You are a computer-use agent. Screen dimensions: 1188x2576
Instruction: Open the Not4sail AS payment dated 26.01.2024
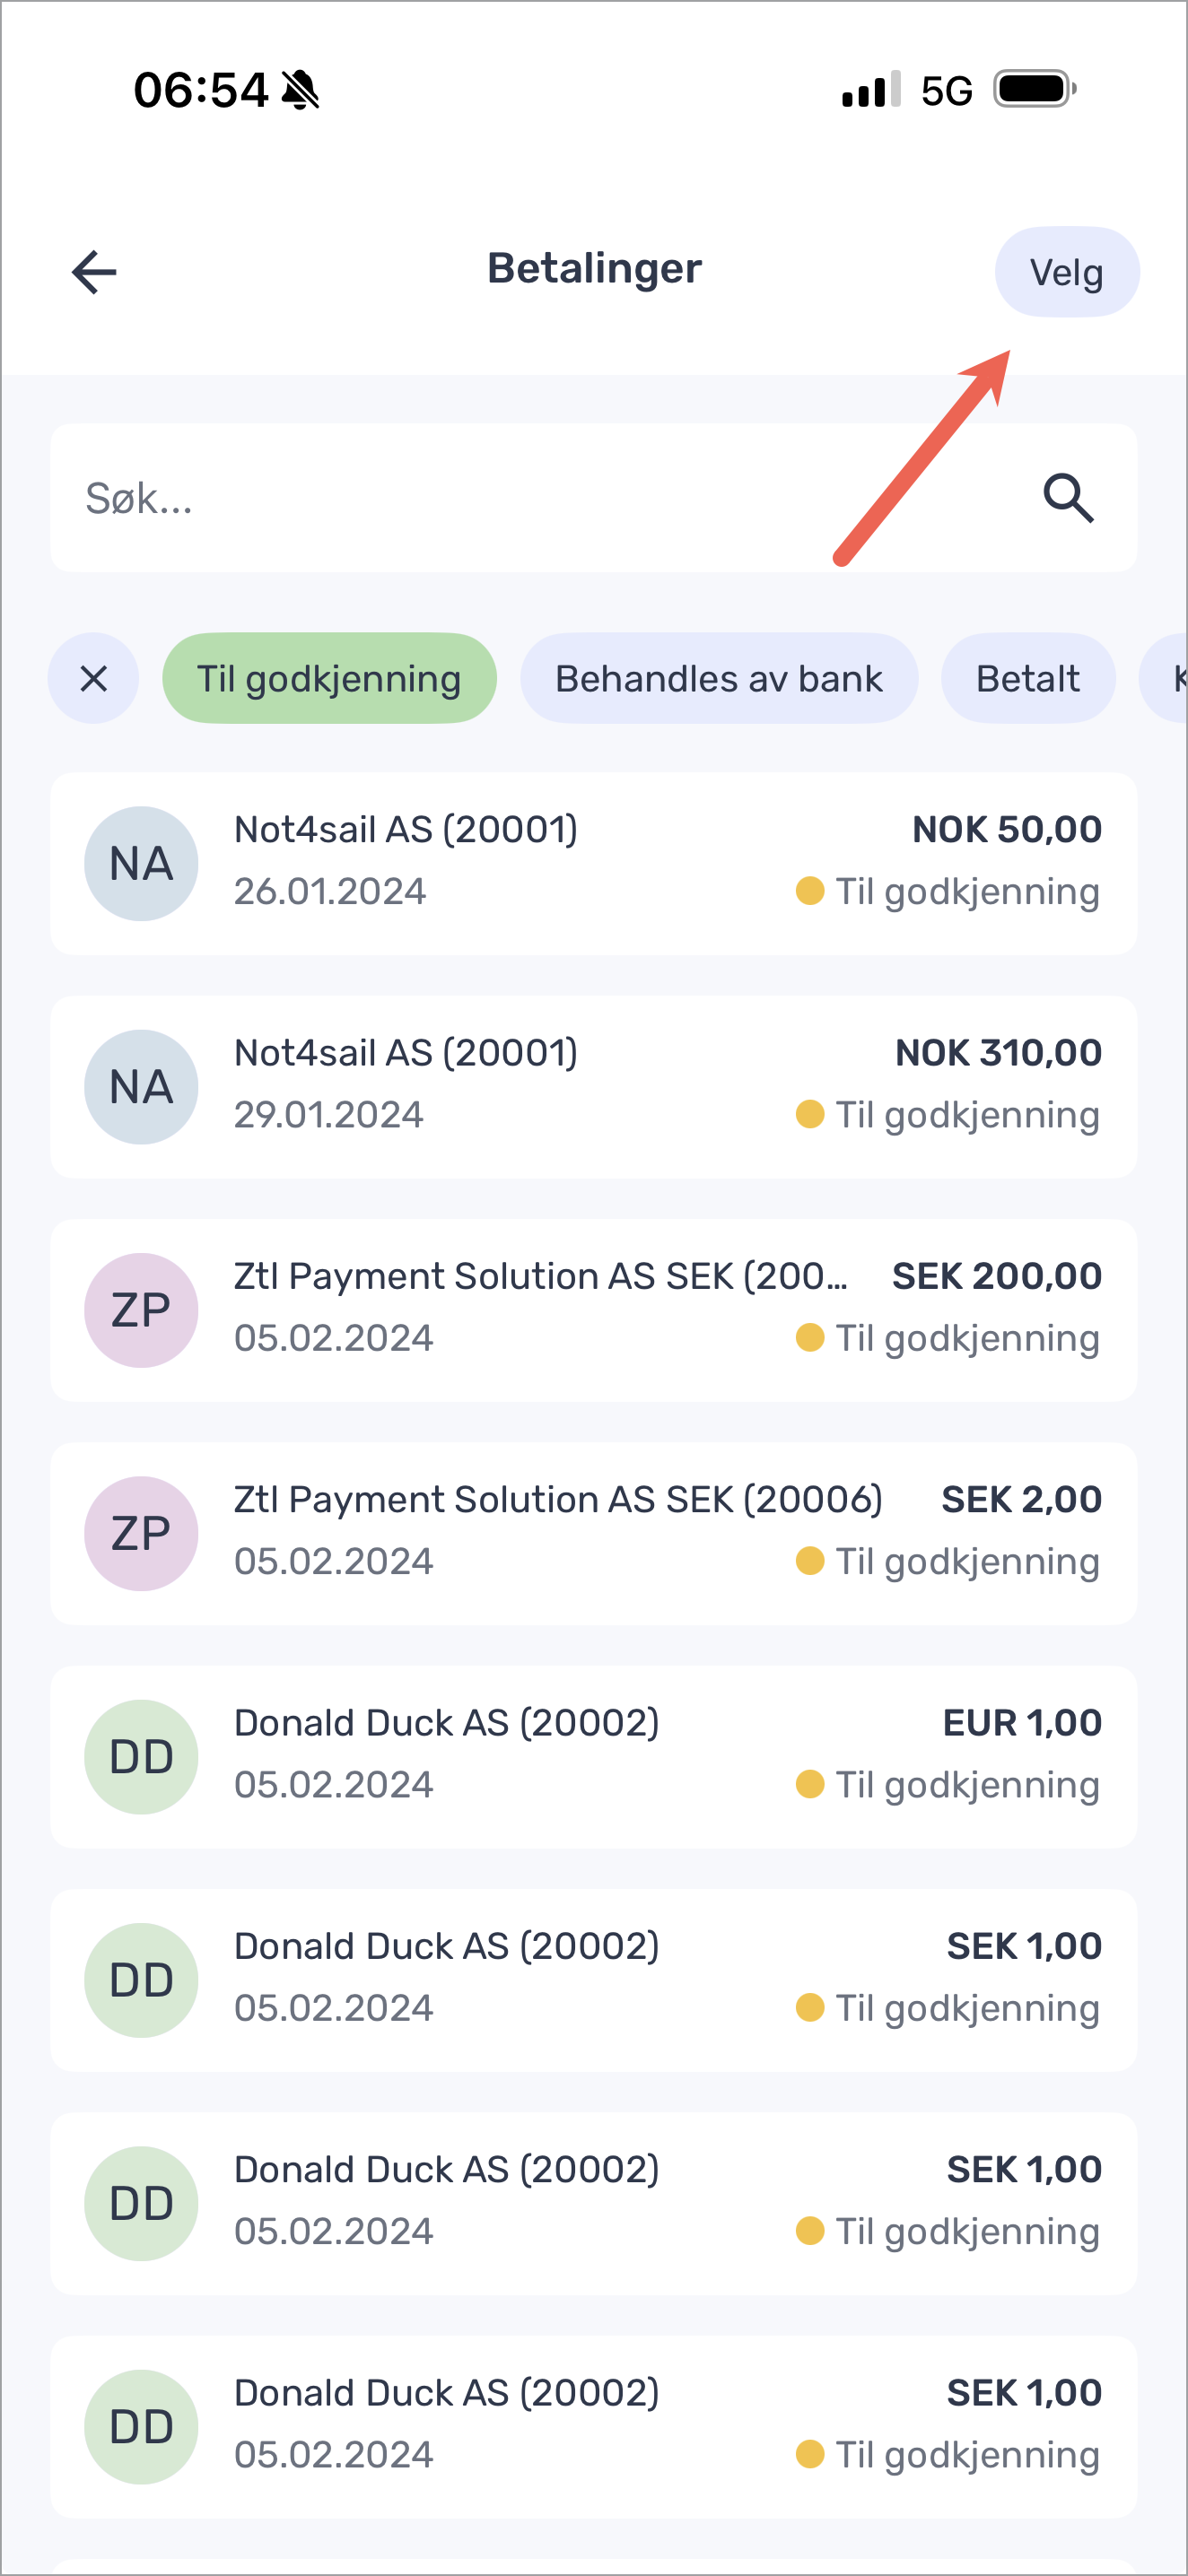[x=593, y=864]
